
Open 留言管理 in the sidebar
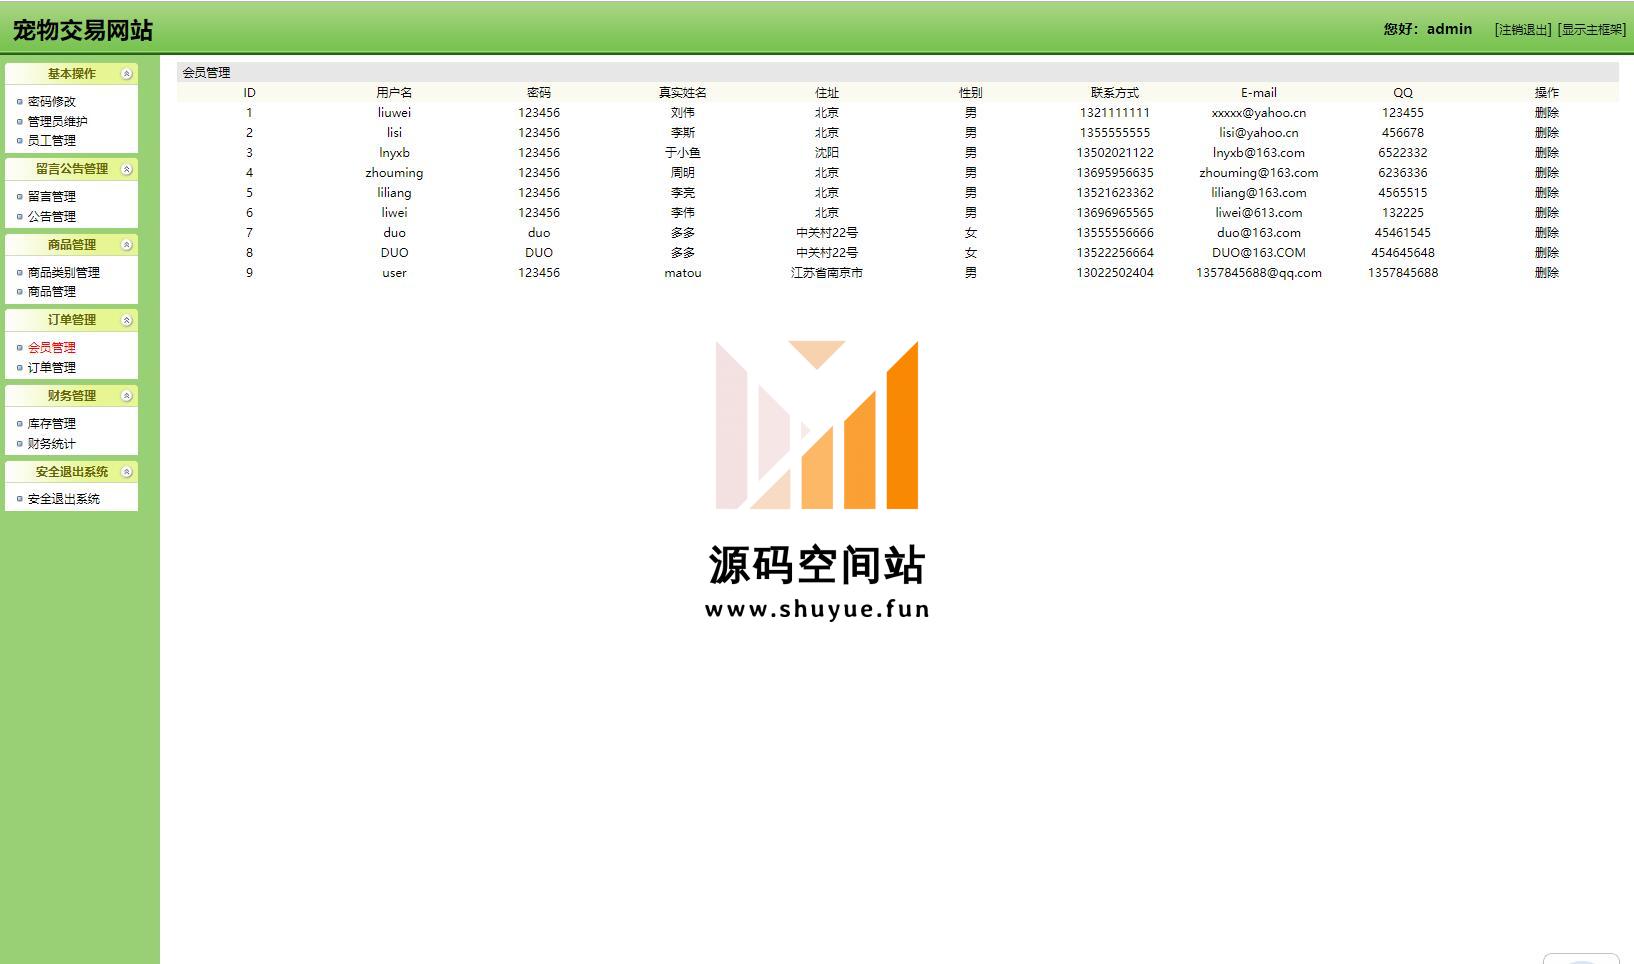(52, 196)
